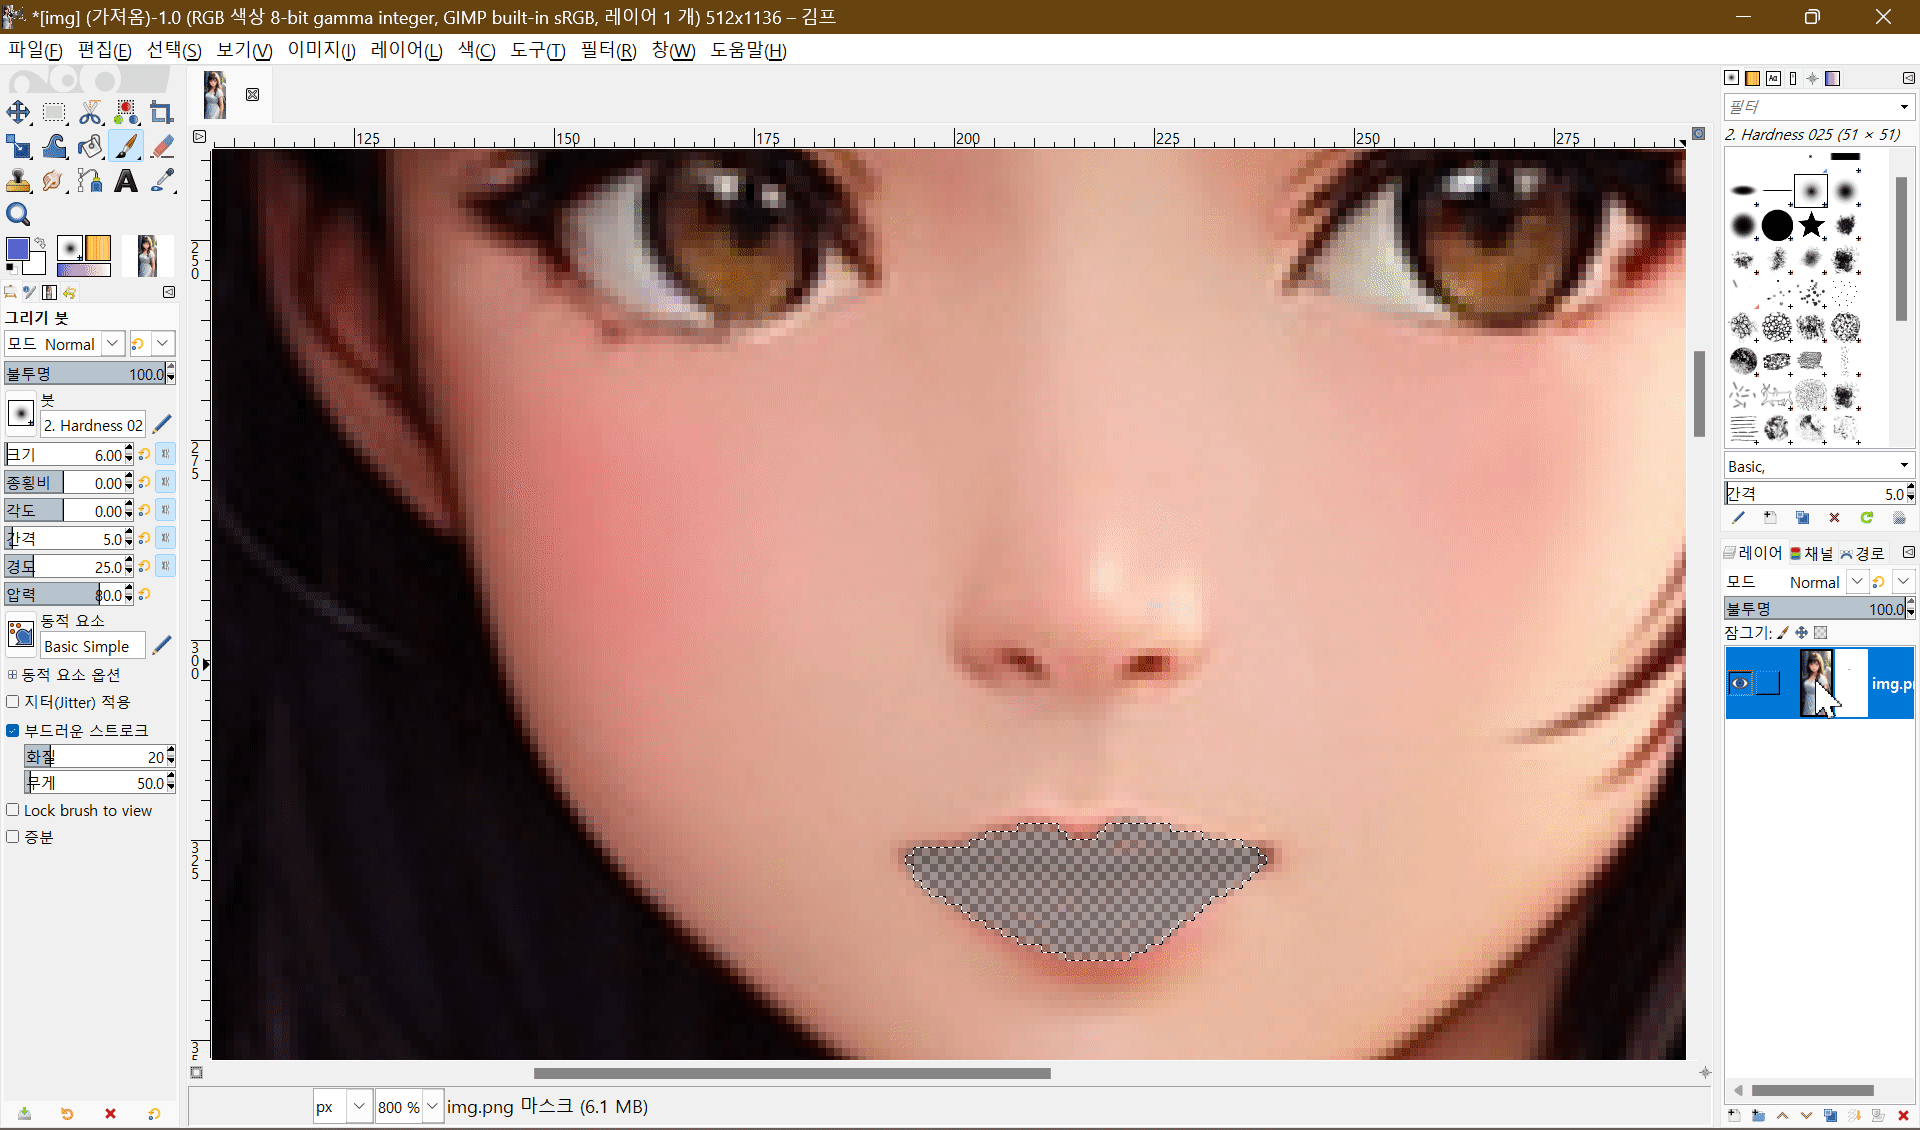Select the Scissors select tool
The image size is (1920, 1130).
pos(90,112)
